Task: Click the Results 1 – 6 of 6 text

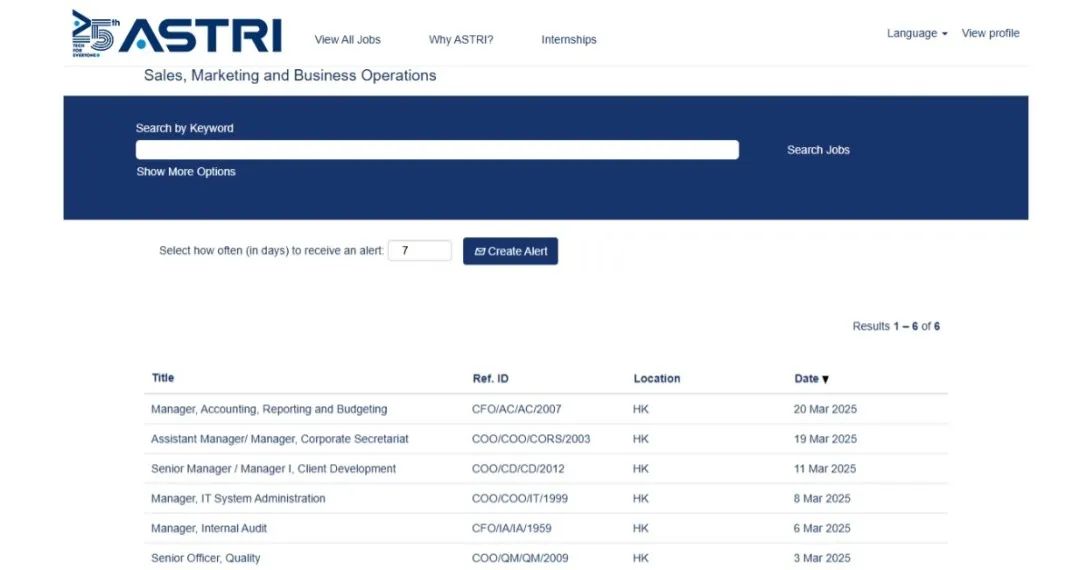Action: [x=896, y=326]
